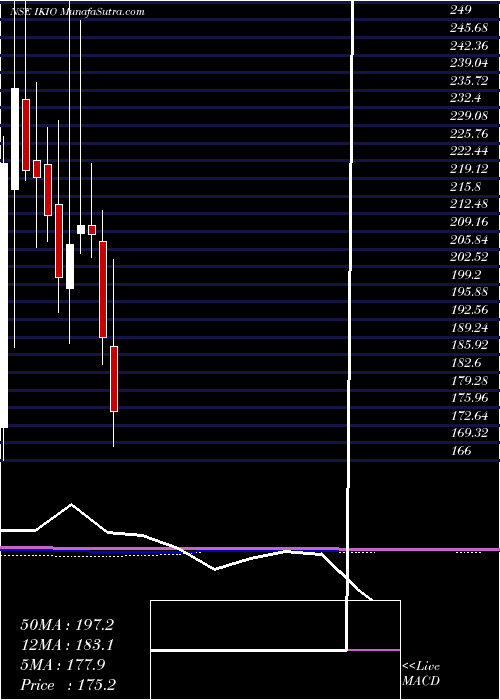
Task: Click the 189.24 price axis label
Action: 469,328
